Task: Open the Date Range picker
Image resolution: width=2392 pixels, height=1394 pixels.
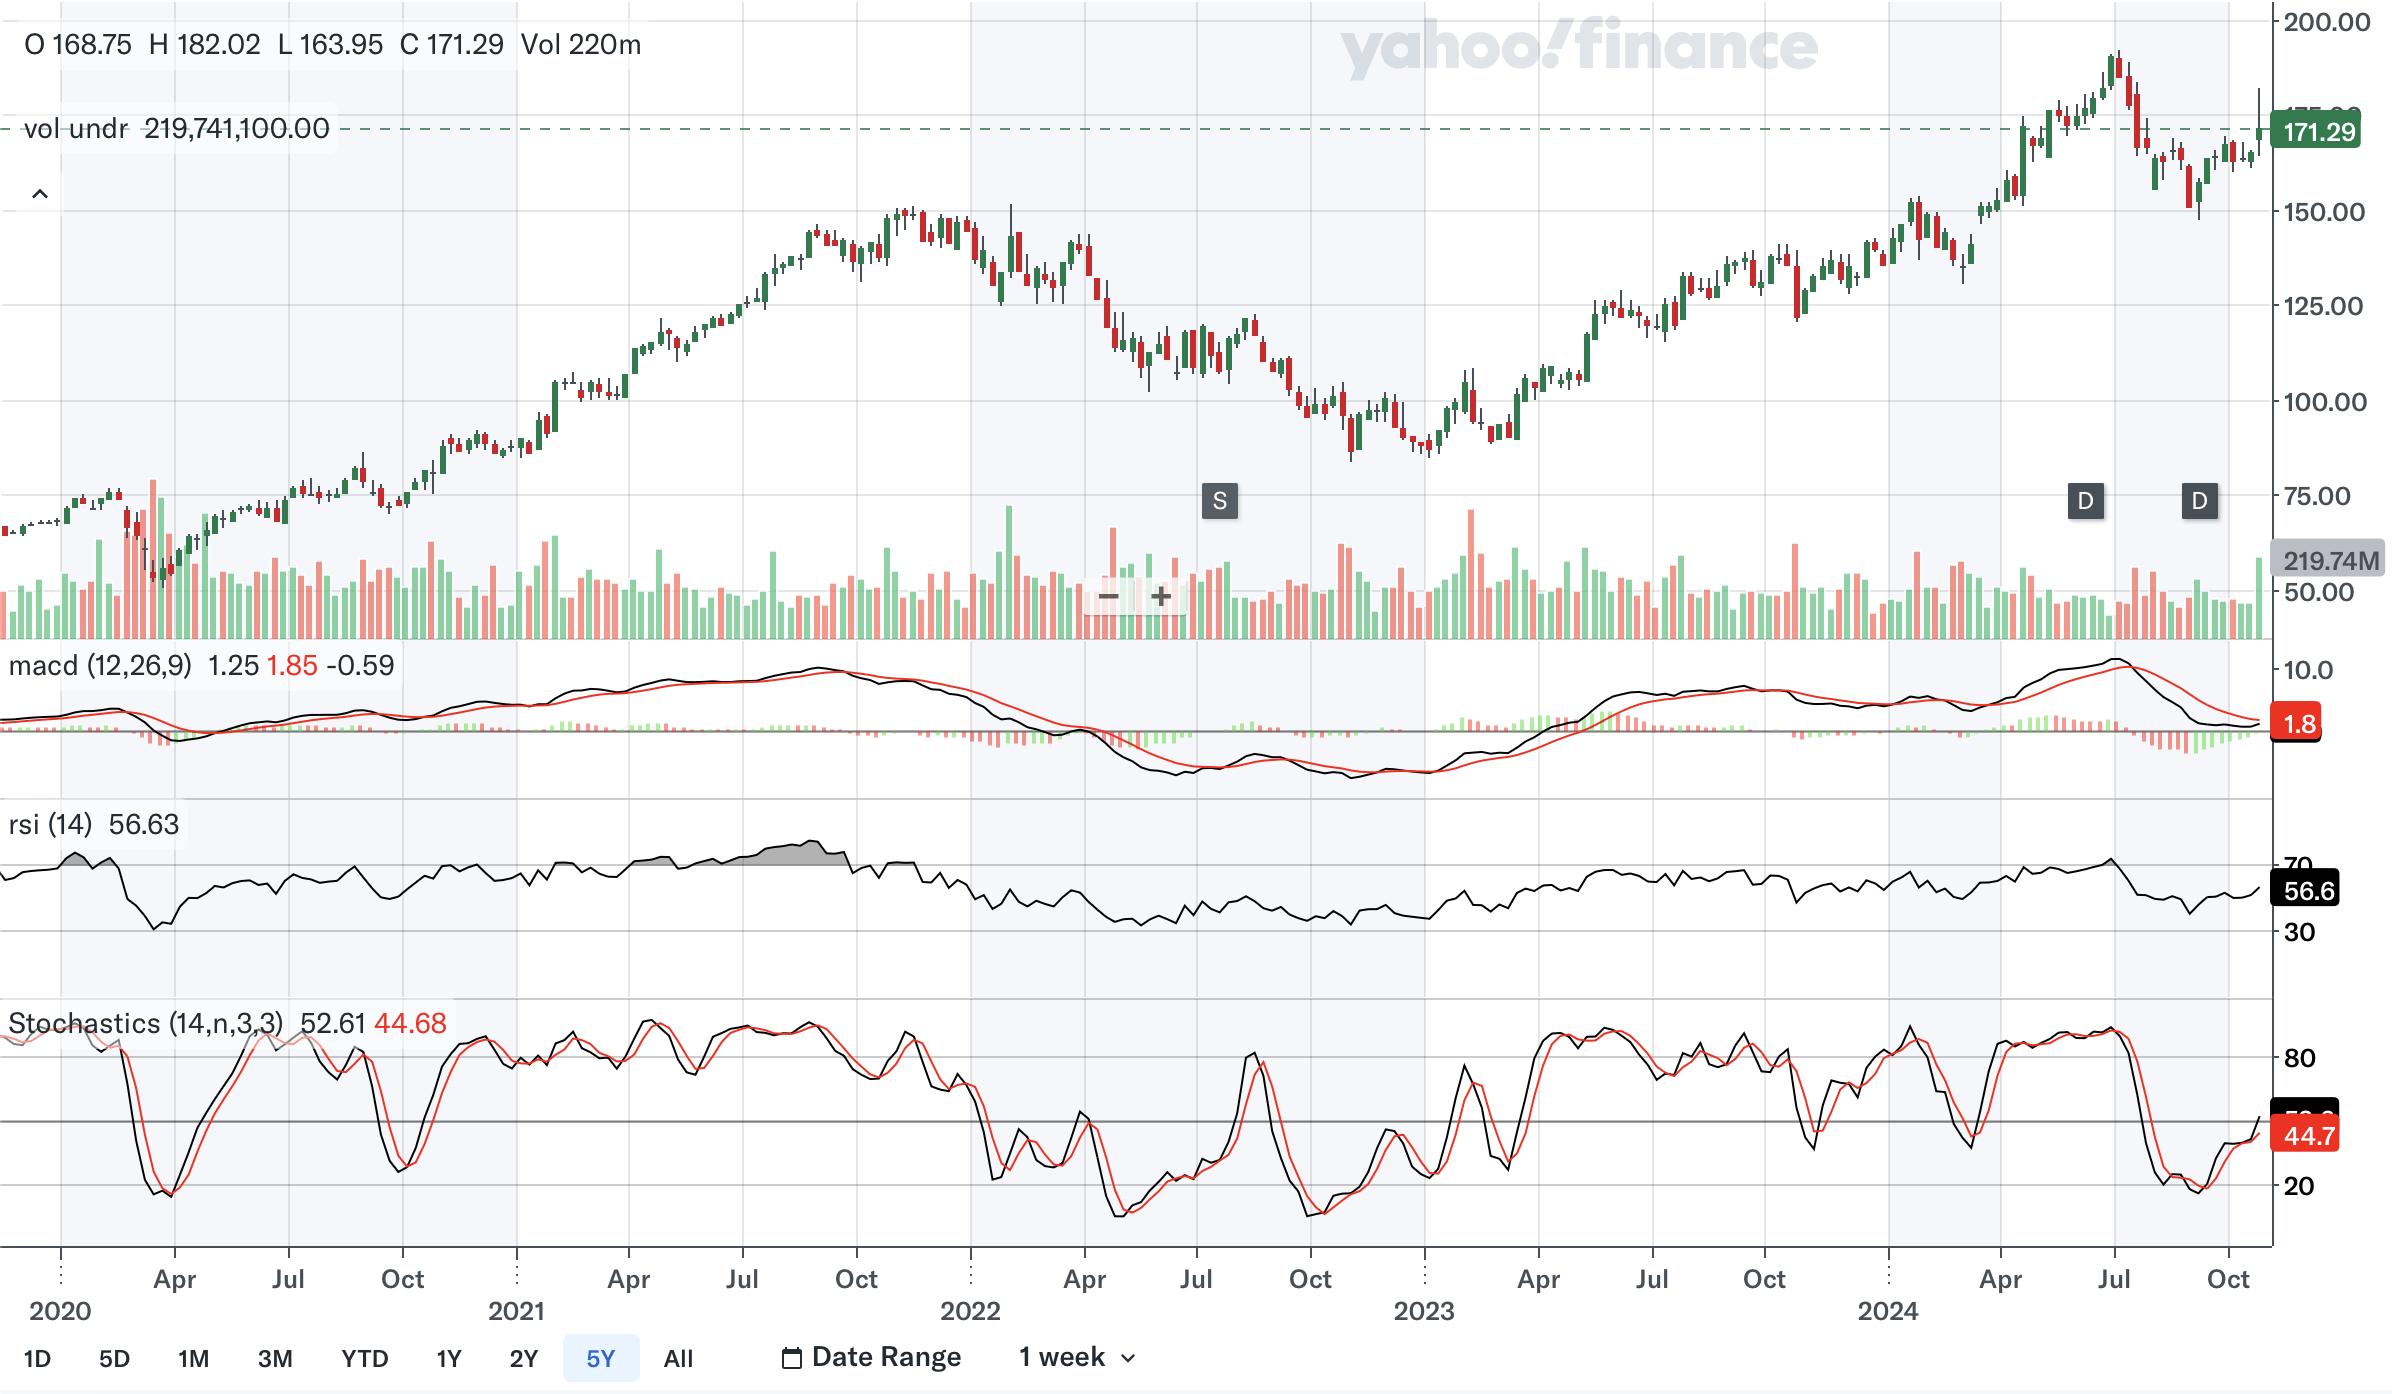Action: click(x=886, y=1358)
